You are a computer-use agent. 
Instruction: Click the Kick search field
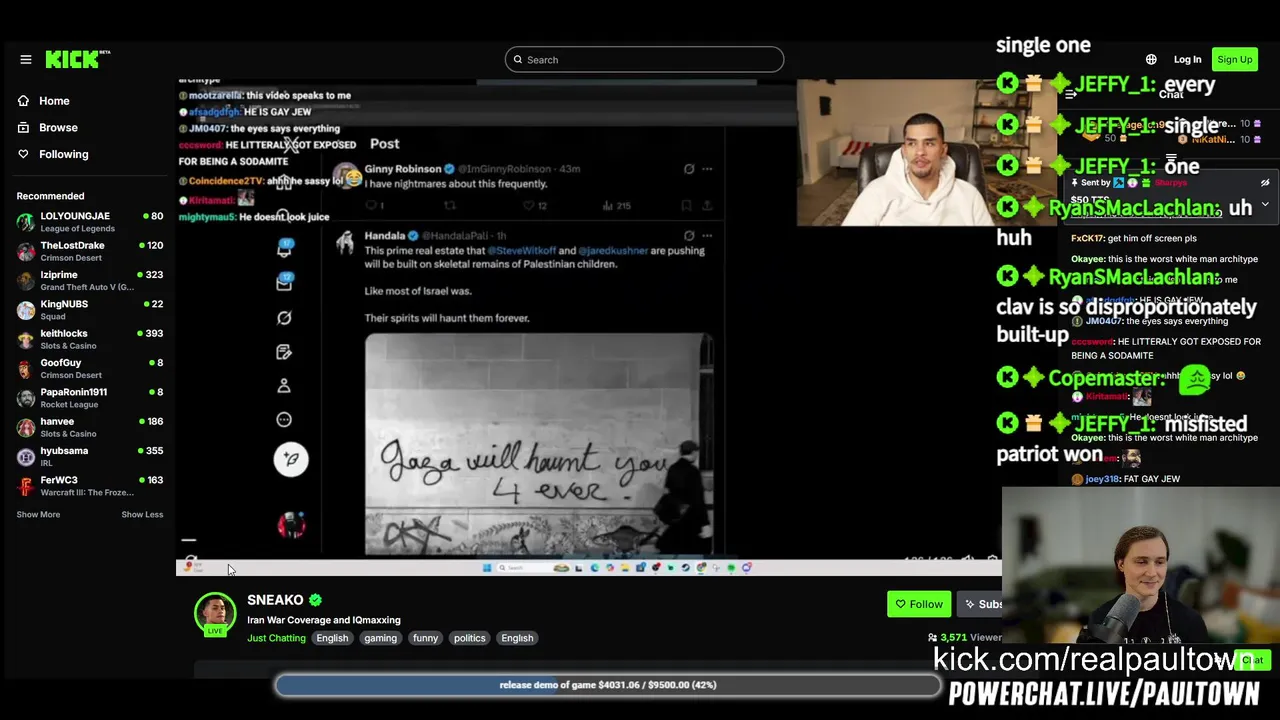tap(644, 59)
